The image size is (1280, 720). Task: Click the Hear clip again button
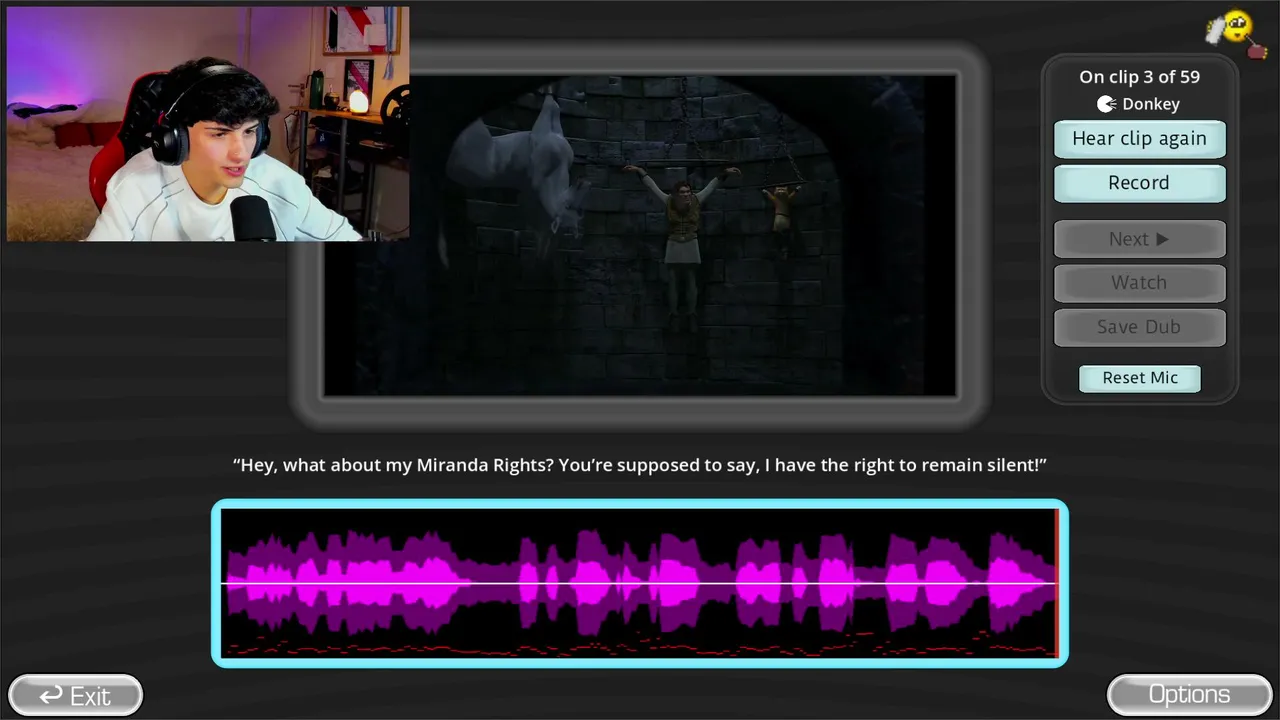pyautogui.click(x=1139, y=139)
